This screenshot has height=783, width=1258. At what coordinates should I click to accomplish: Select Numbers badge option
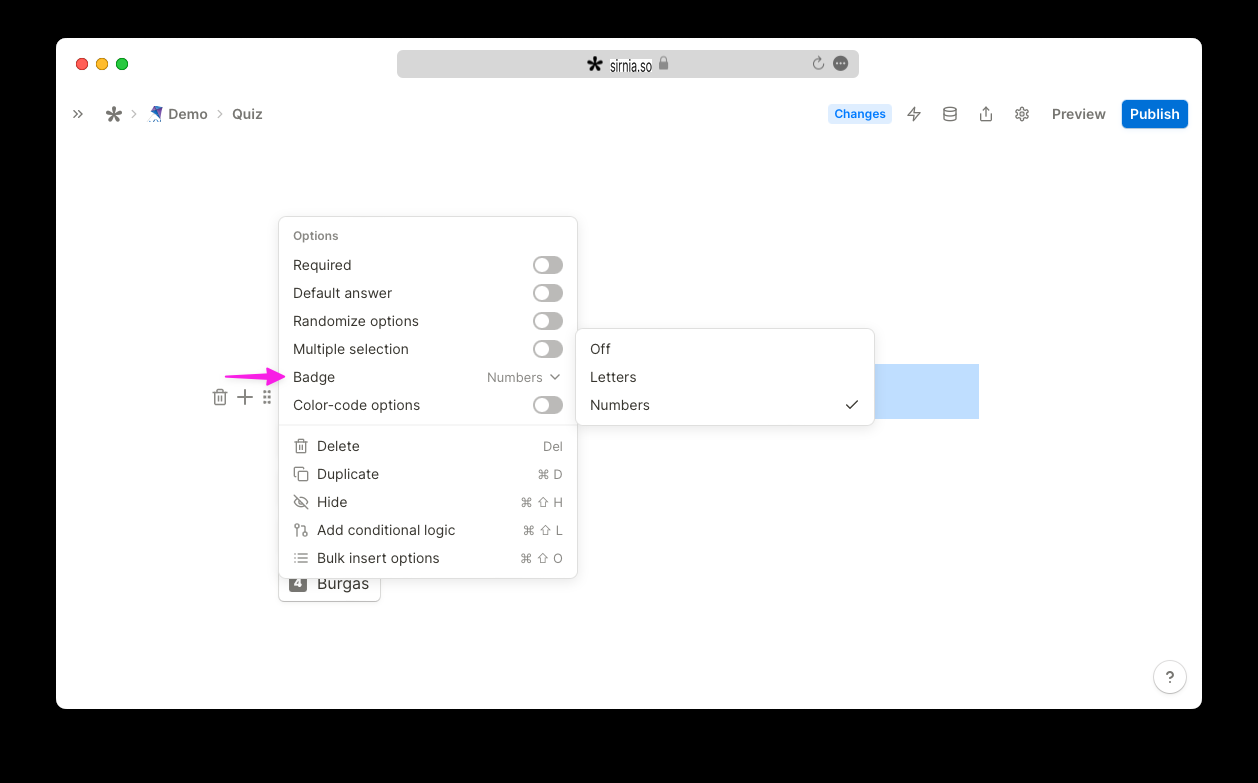click(725, 405)
